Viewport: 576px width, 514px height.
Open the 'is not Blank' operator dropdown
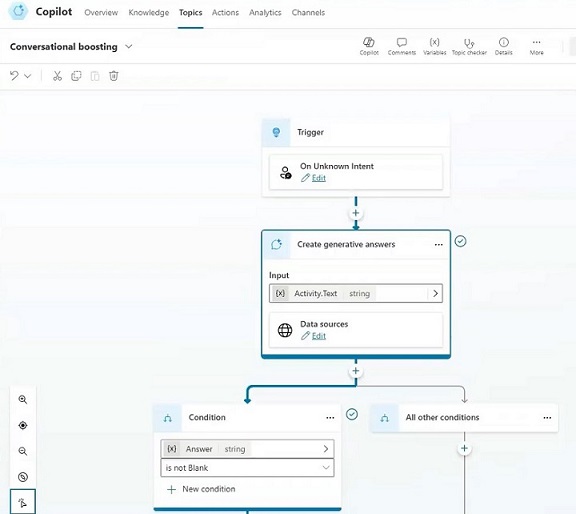[x=247, y=468]
